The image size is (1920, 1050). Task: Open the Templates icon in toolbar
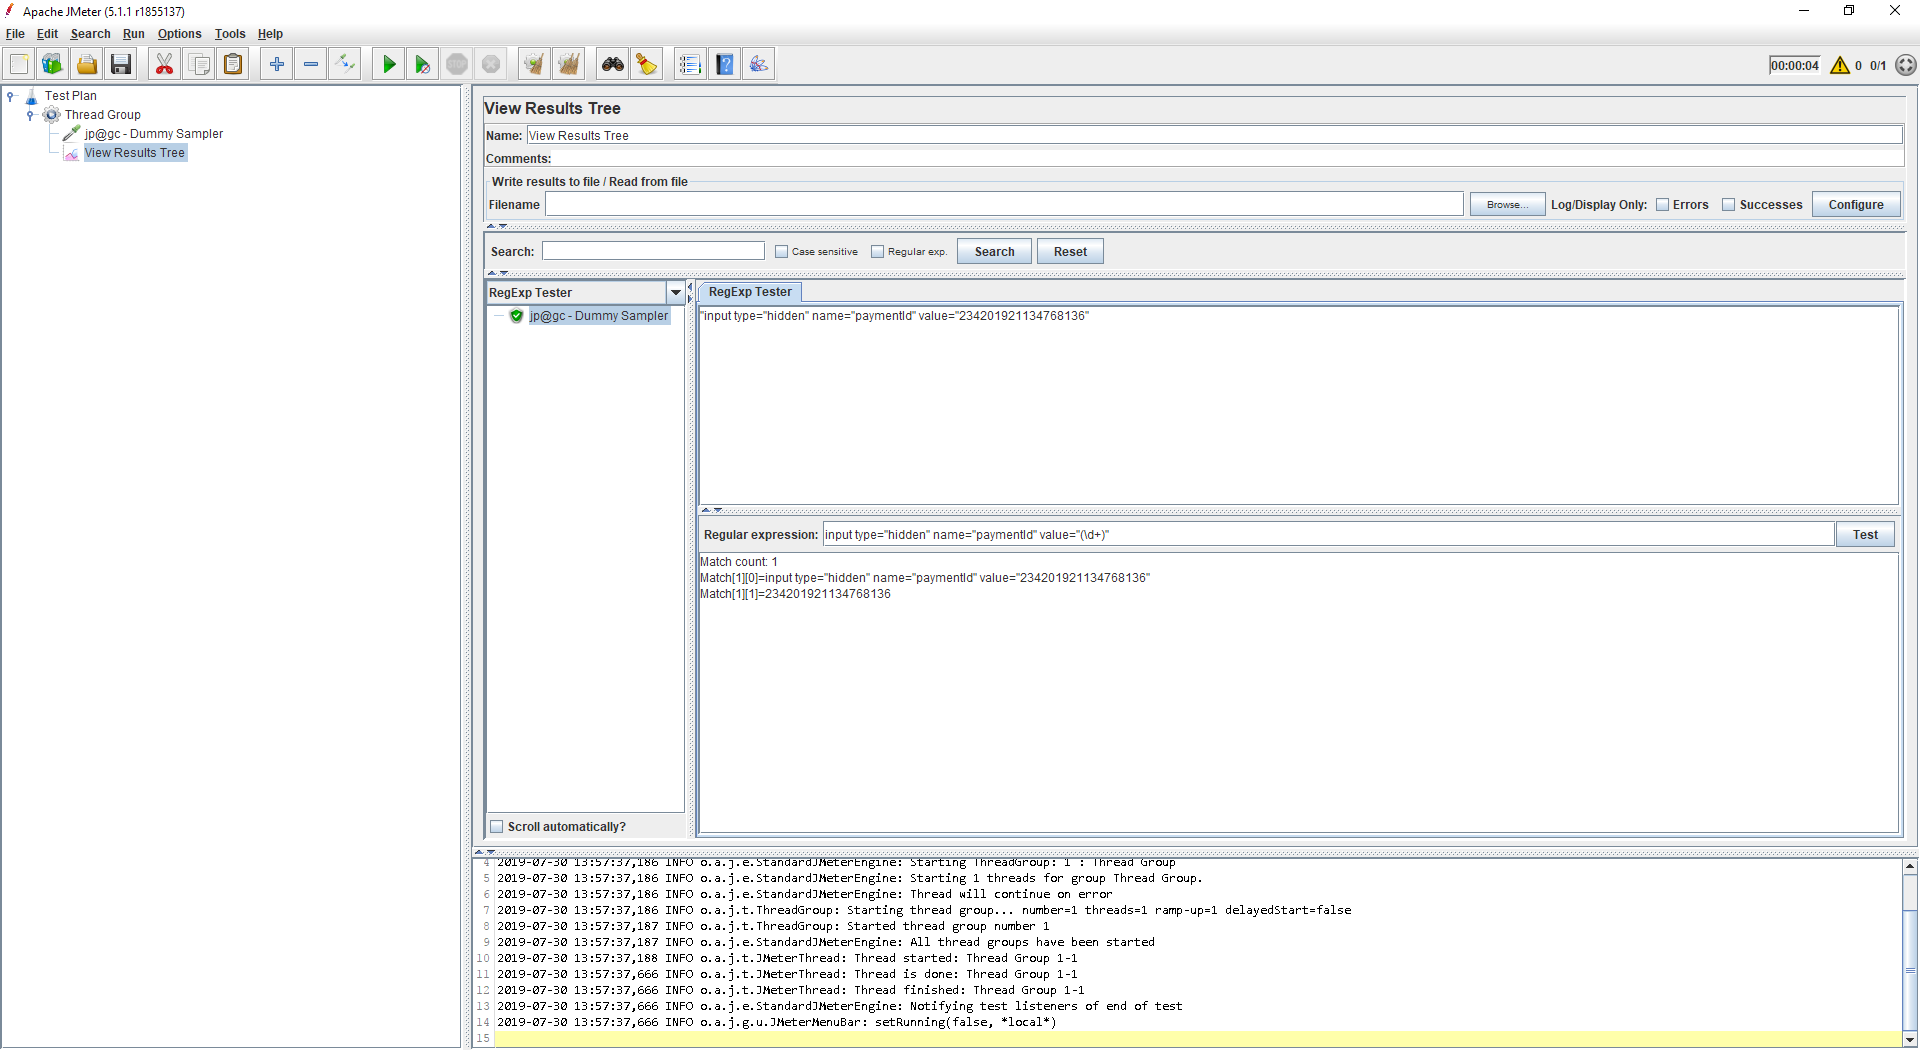tap(53, 65)
